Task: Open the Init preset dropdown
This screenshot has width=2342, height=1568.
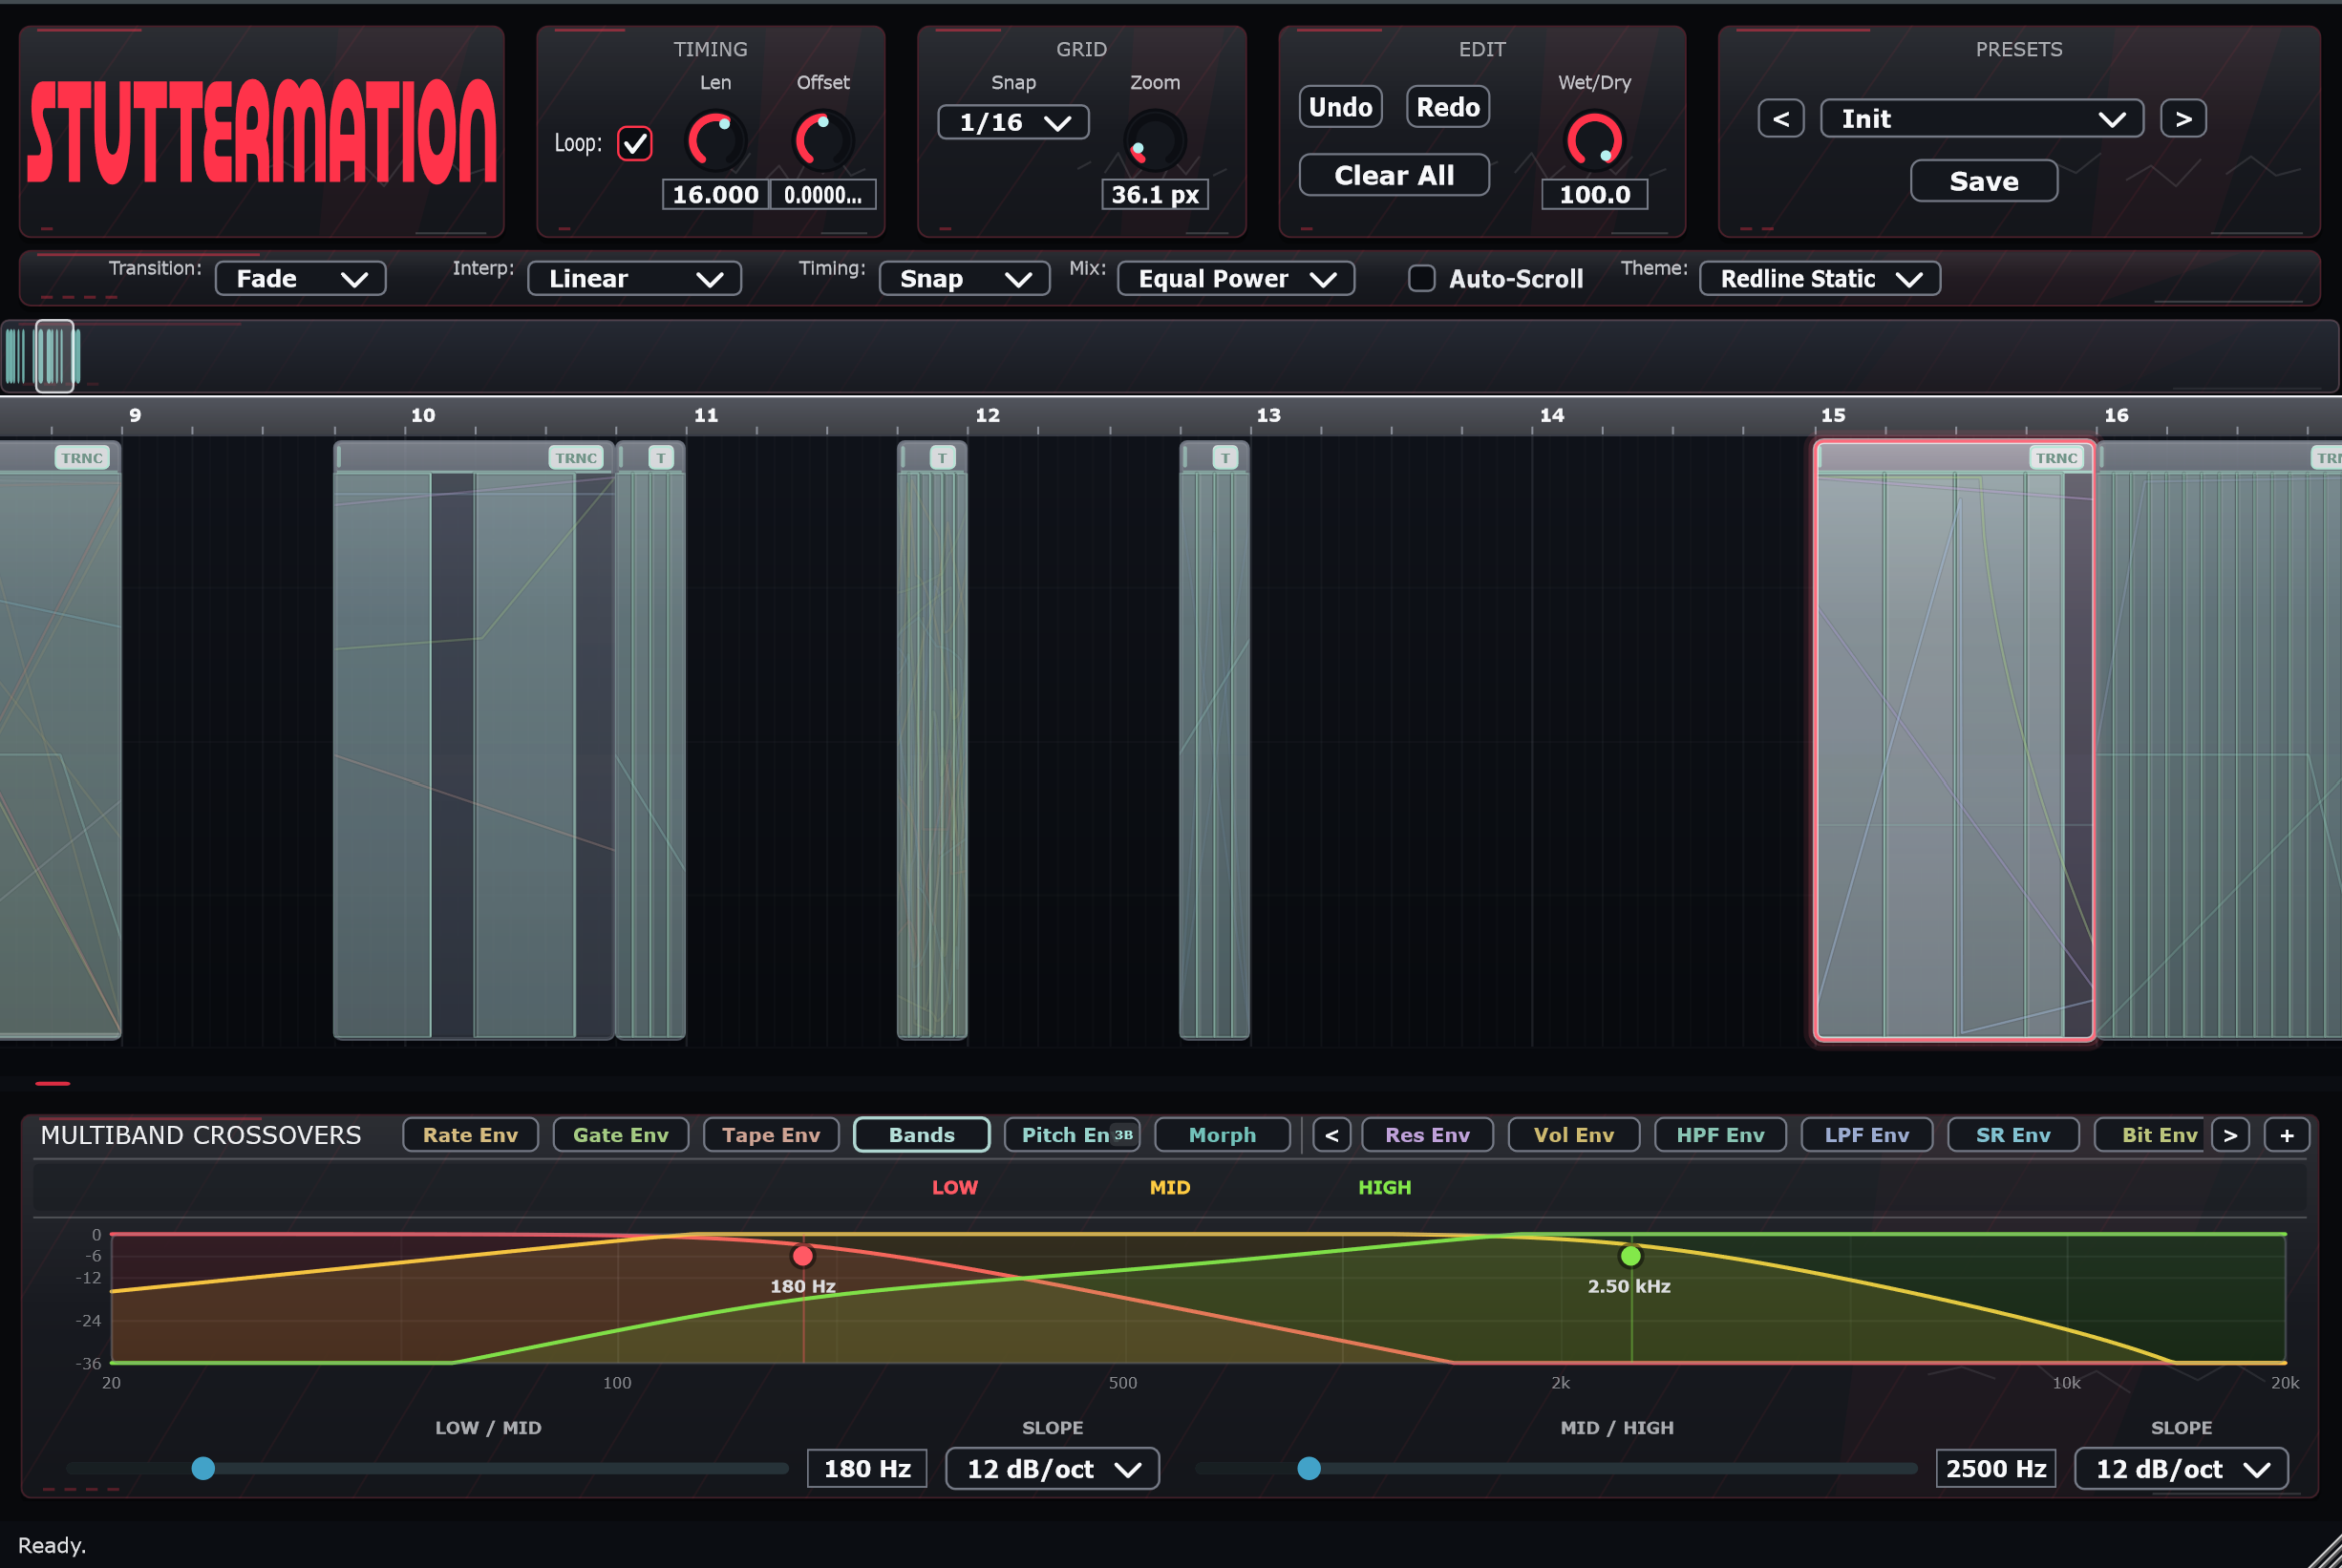Action: 1981,119
